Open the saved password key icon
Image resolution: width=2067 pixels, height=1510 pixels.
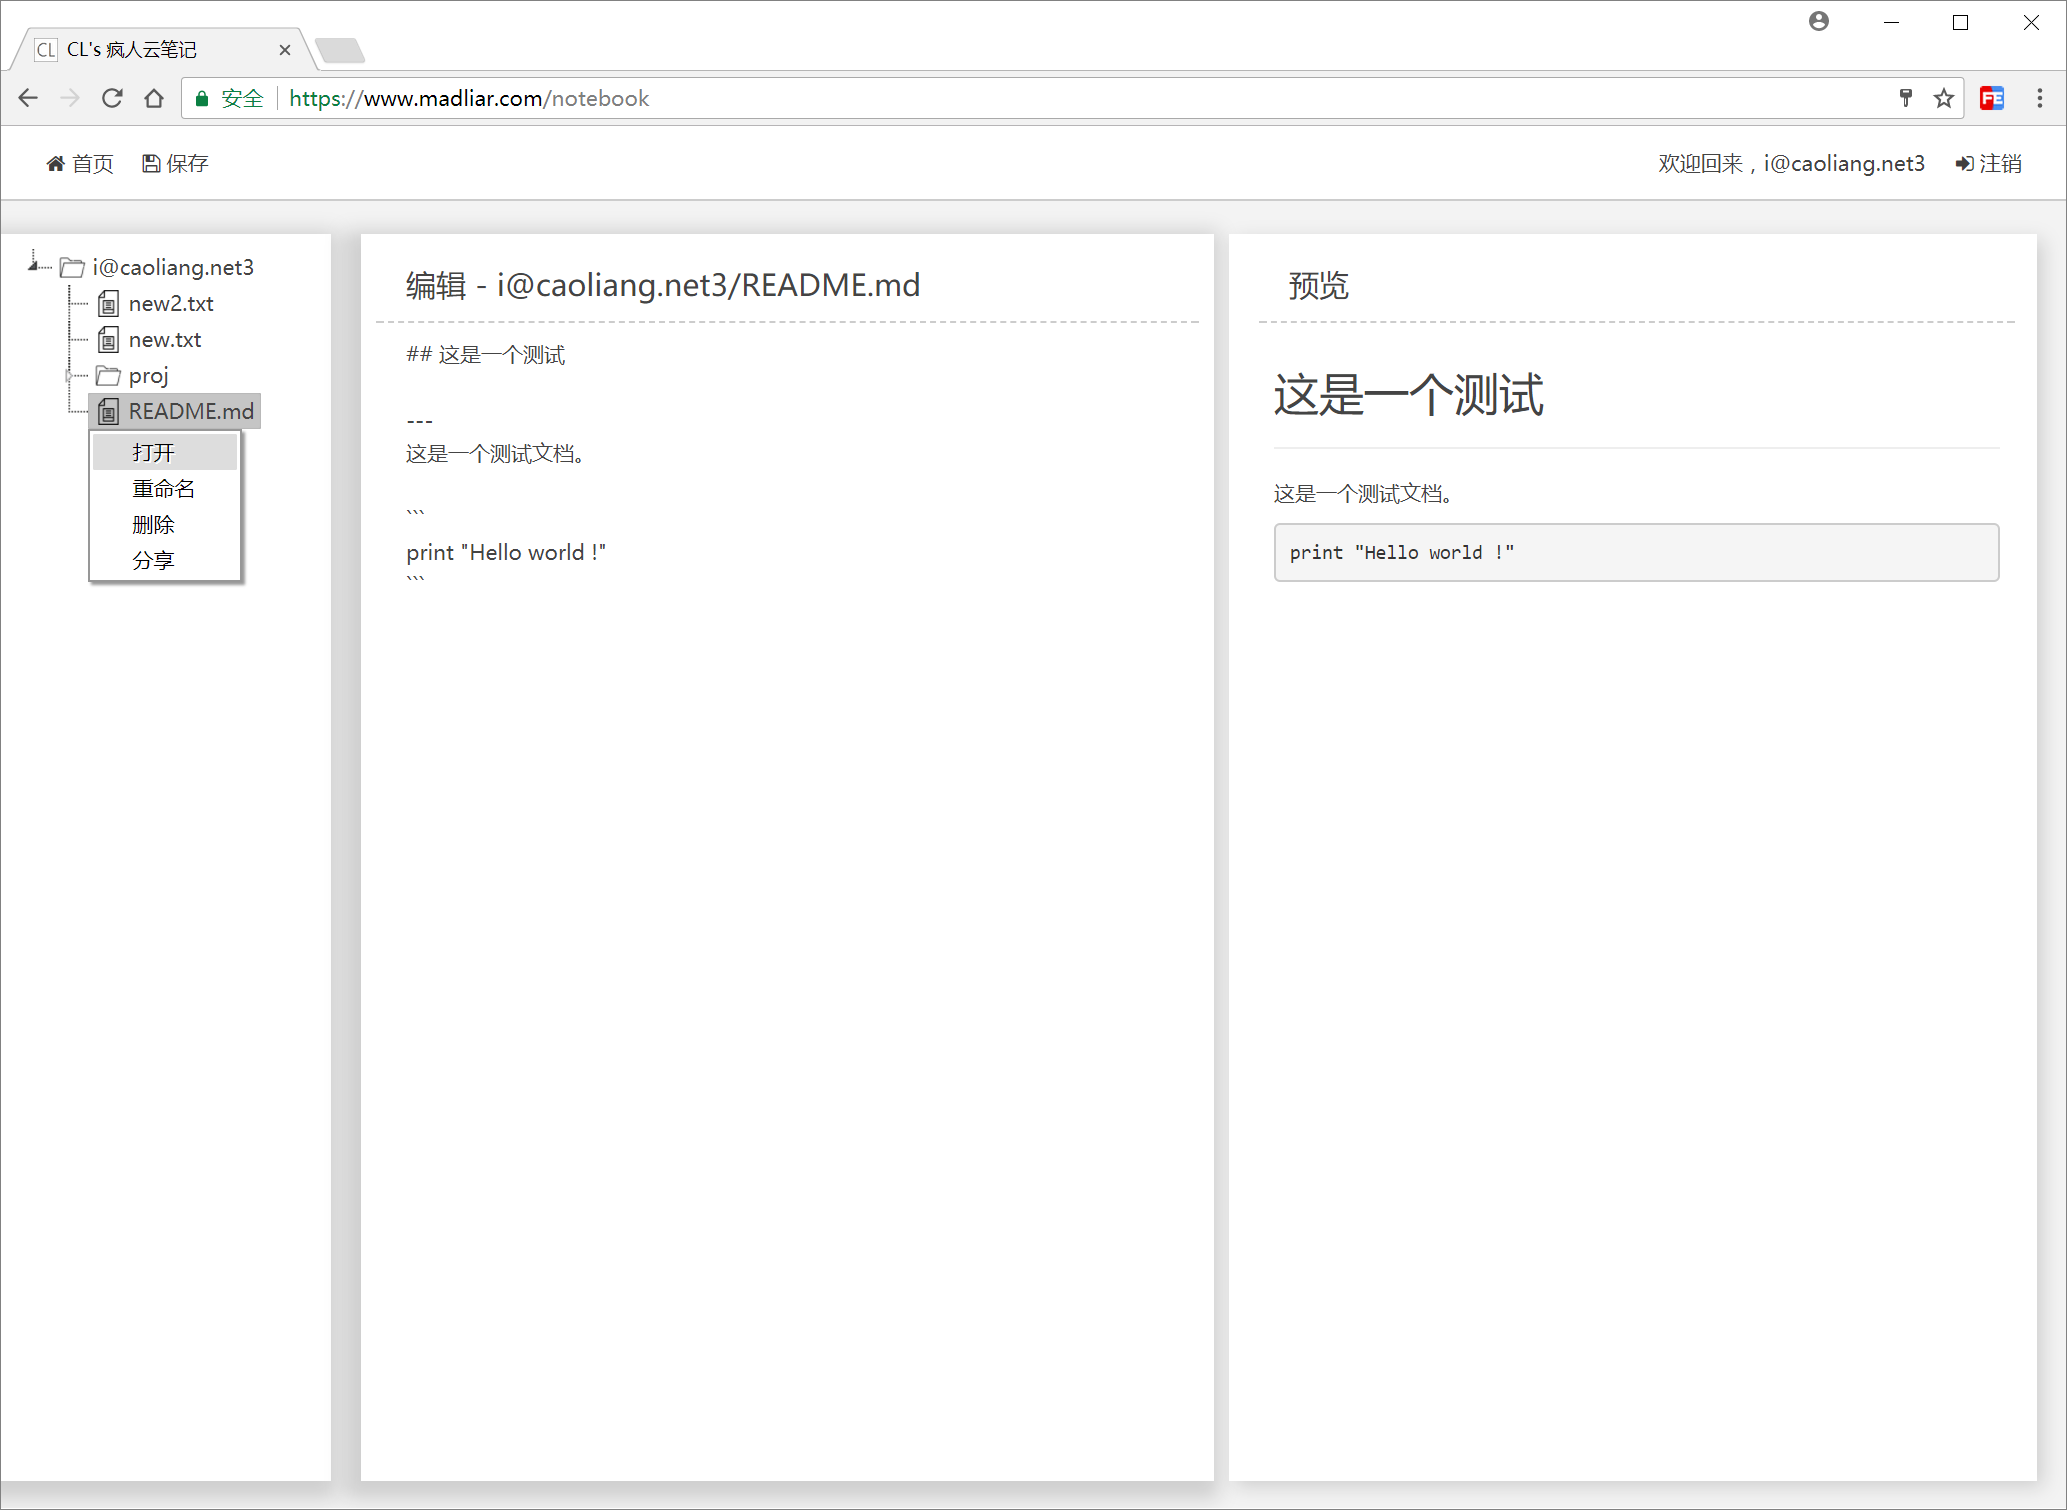(x=1906, y=98)
